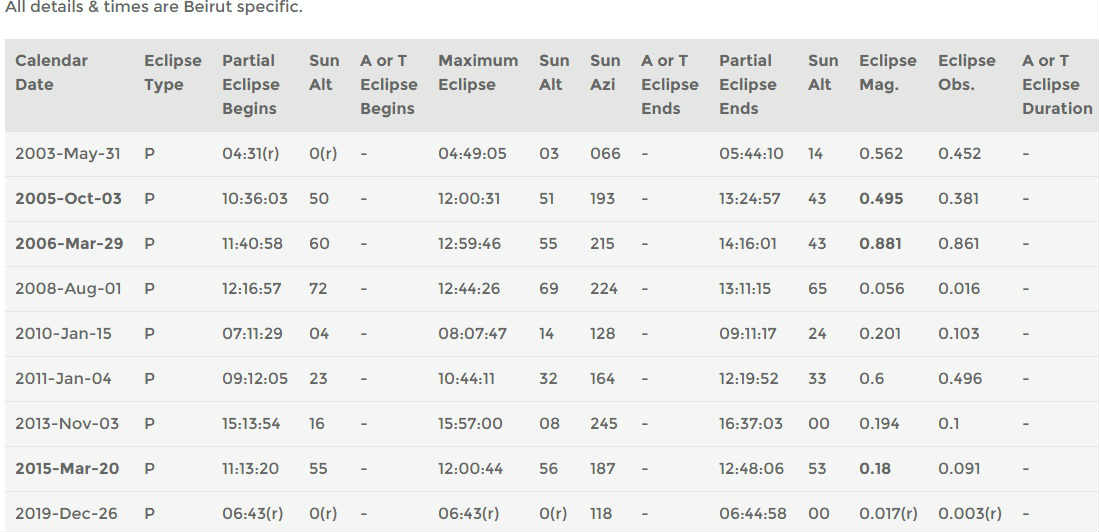Click the Eclipse Mag. column header
Viewport: 1099px width, 532px height.
pos(887,72)
